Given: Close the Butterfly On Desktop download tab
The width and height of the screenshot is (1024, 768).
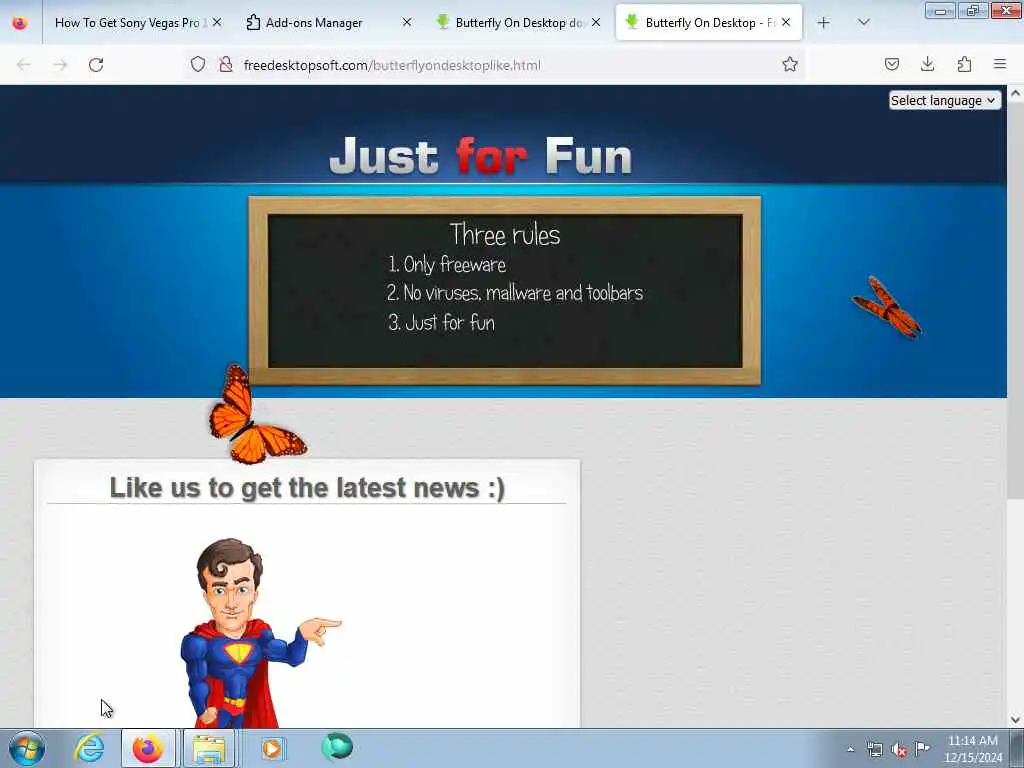Looking at the screenshot, I should pyautogui.click(x=596, y=23).
